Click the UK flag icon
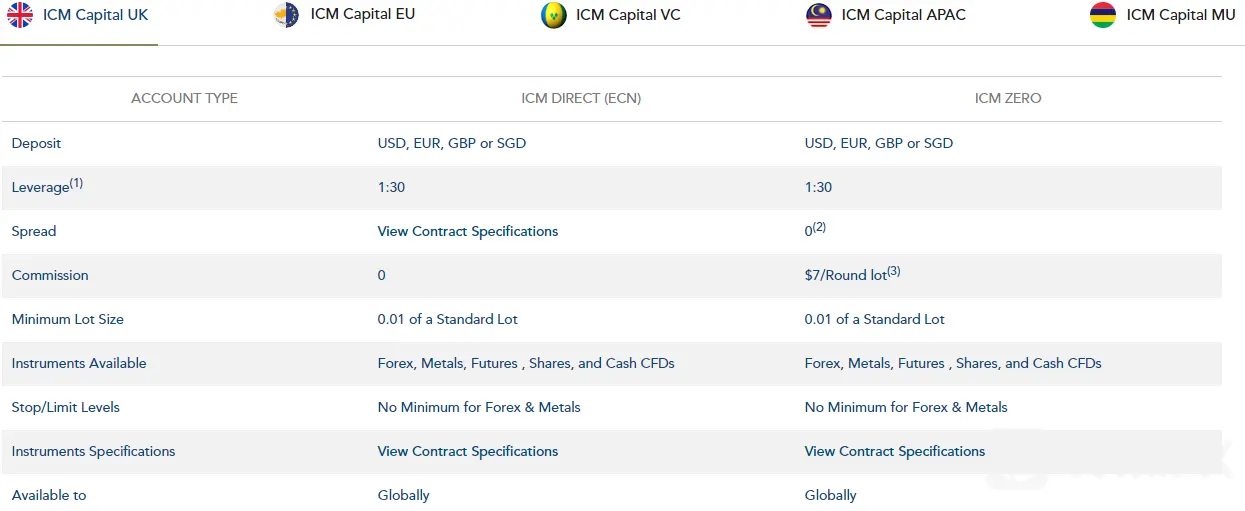Image resolution: width=1245 pixels, height=511 pixels. 20,15
